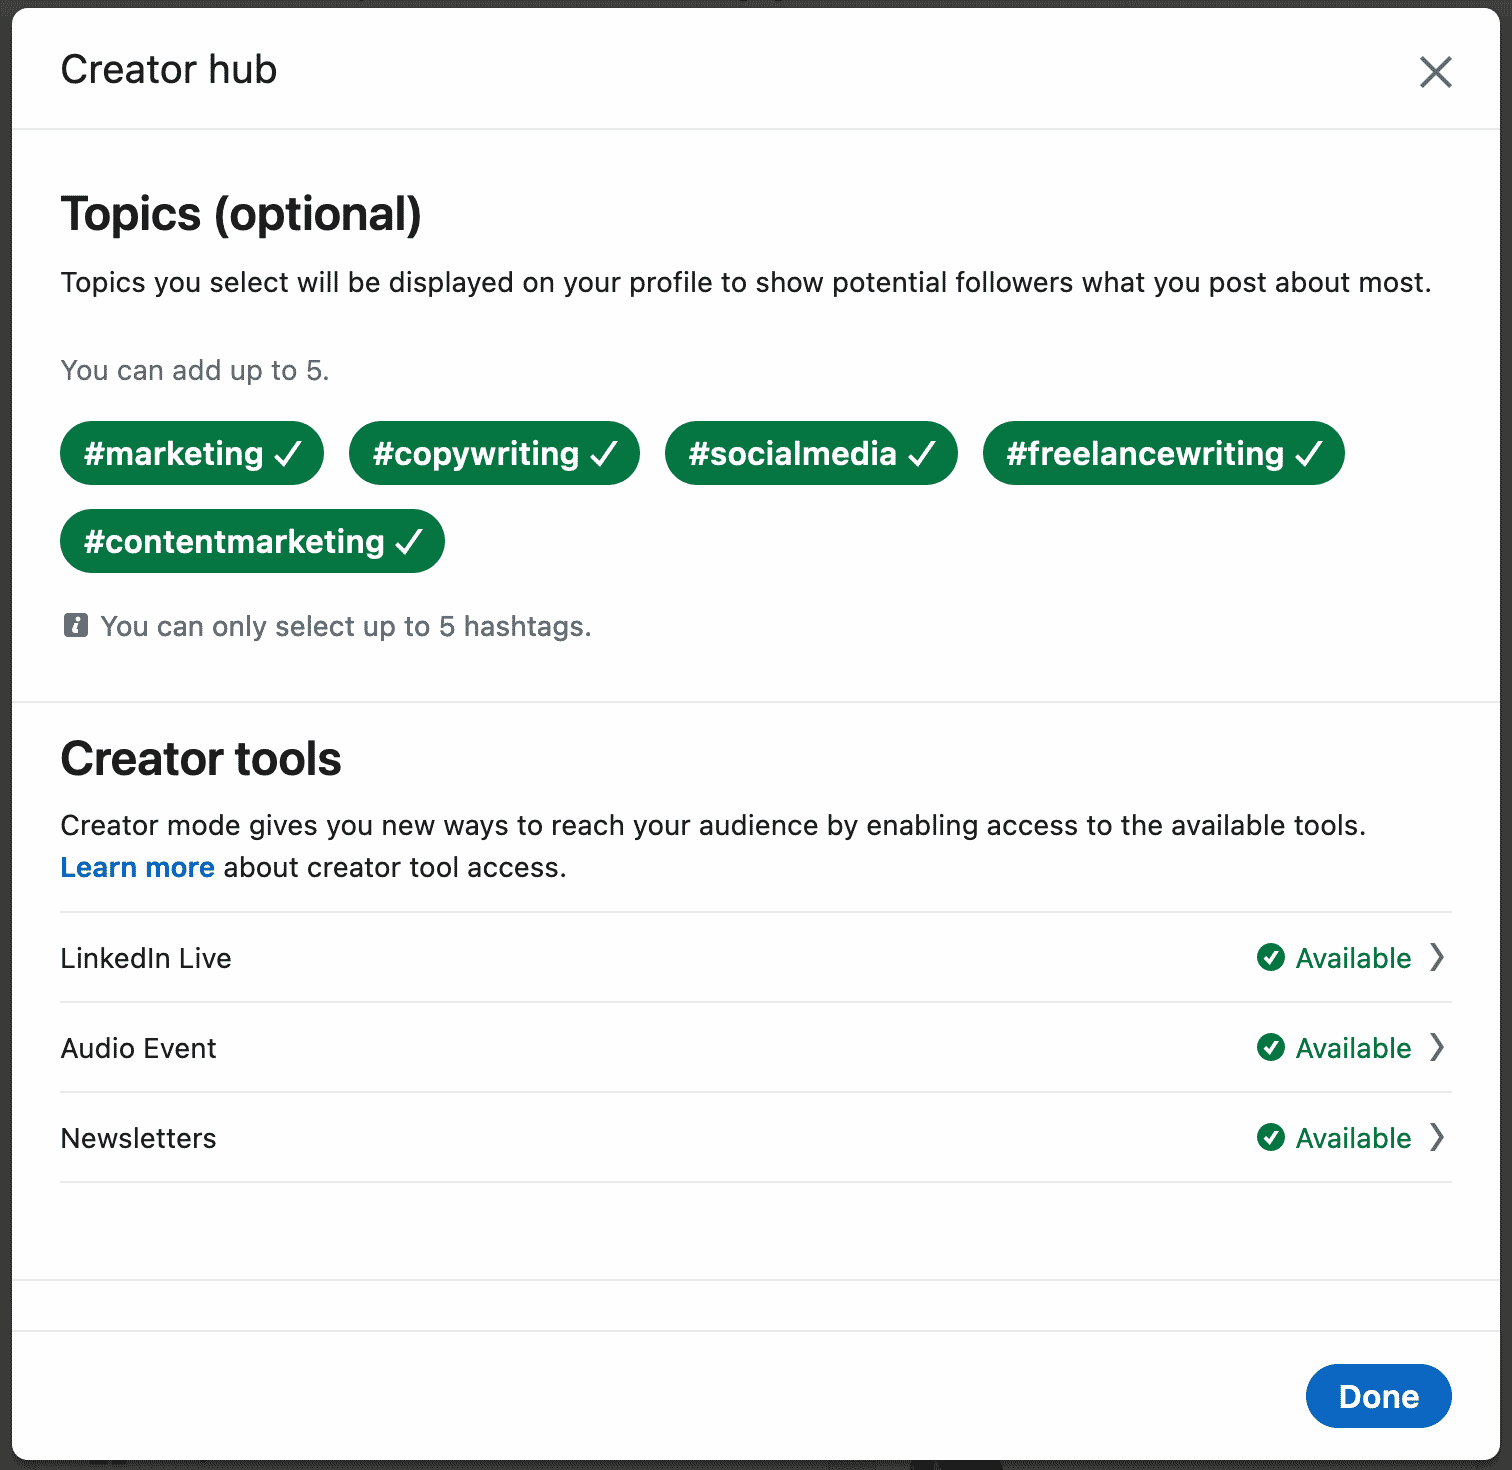The height and width of the screenshot is (1470, 1512).
Task: Deselect the #marketing topic chip
Action: tap(192, 453)
